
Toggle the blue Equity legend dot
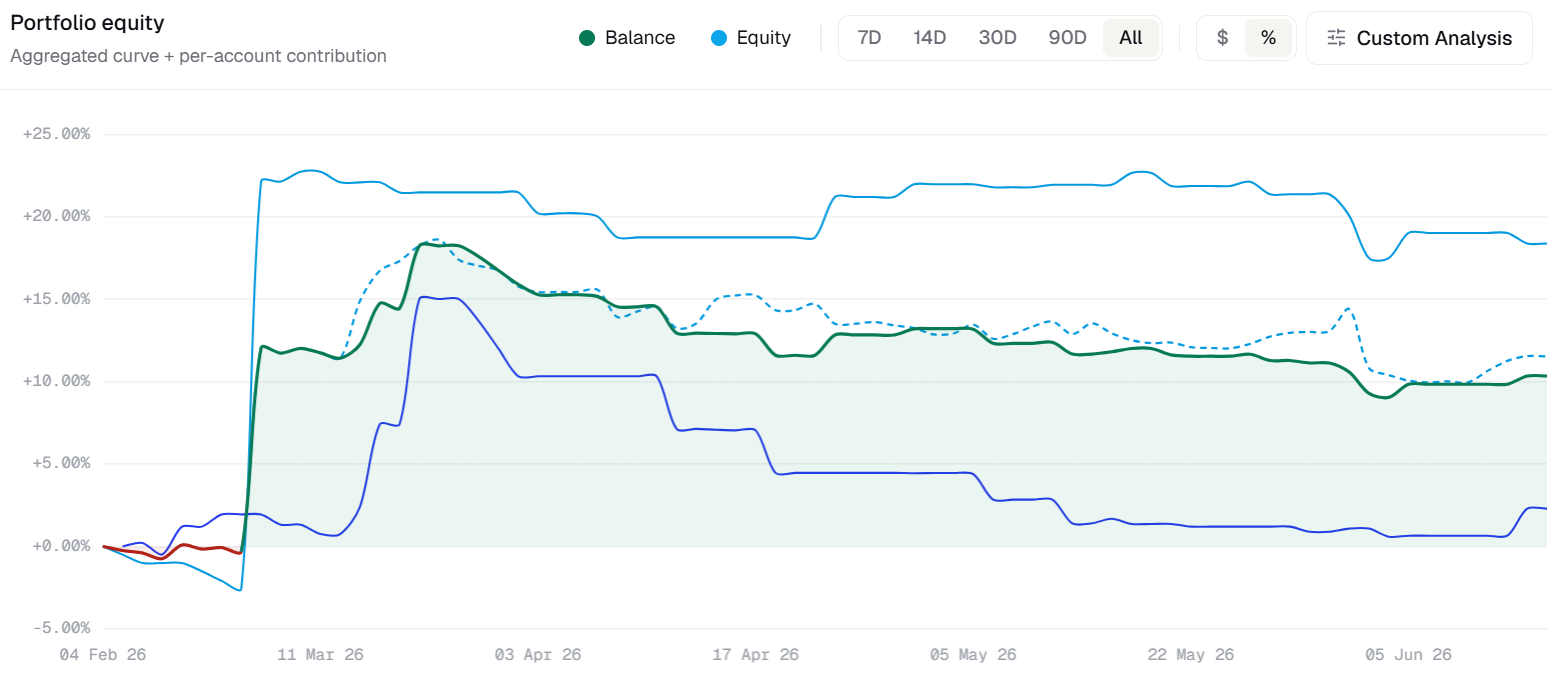click(719, 38)
